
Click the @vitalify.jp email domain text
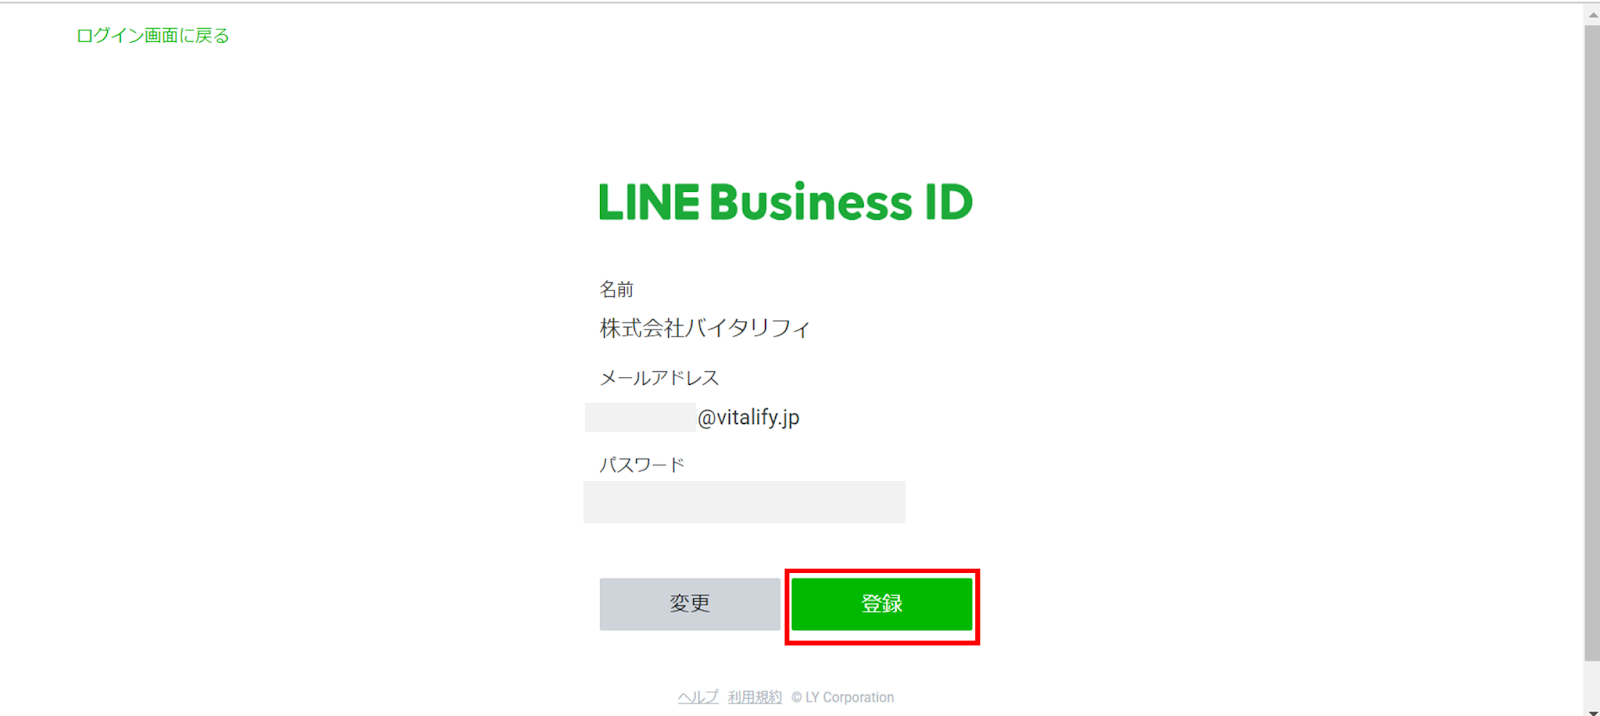748,418
